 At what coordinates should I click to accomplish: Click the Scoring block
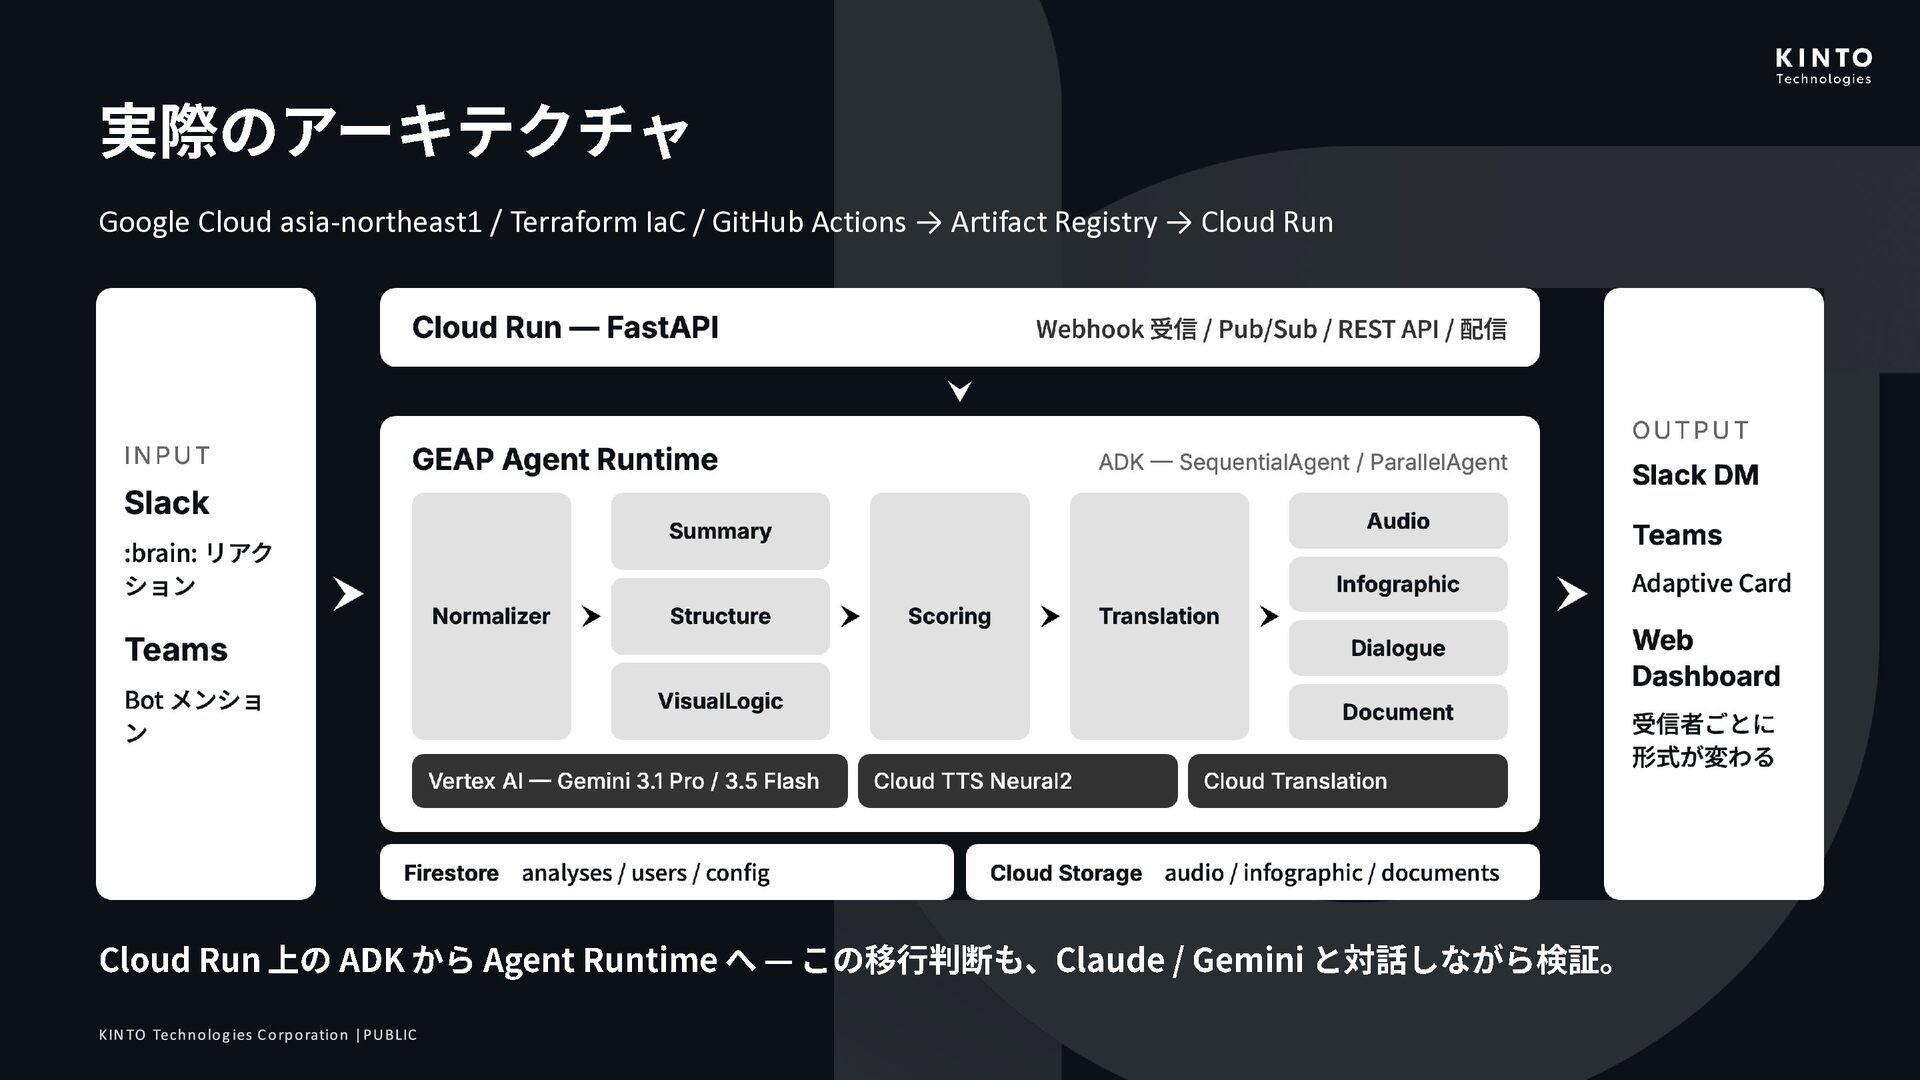coord(949,616)
